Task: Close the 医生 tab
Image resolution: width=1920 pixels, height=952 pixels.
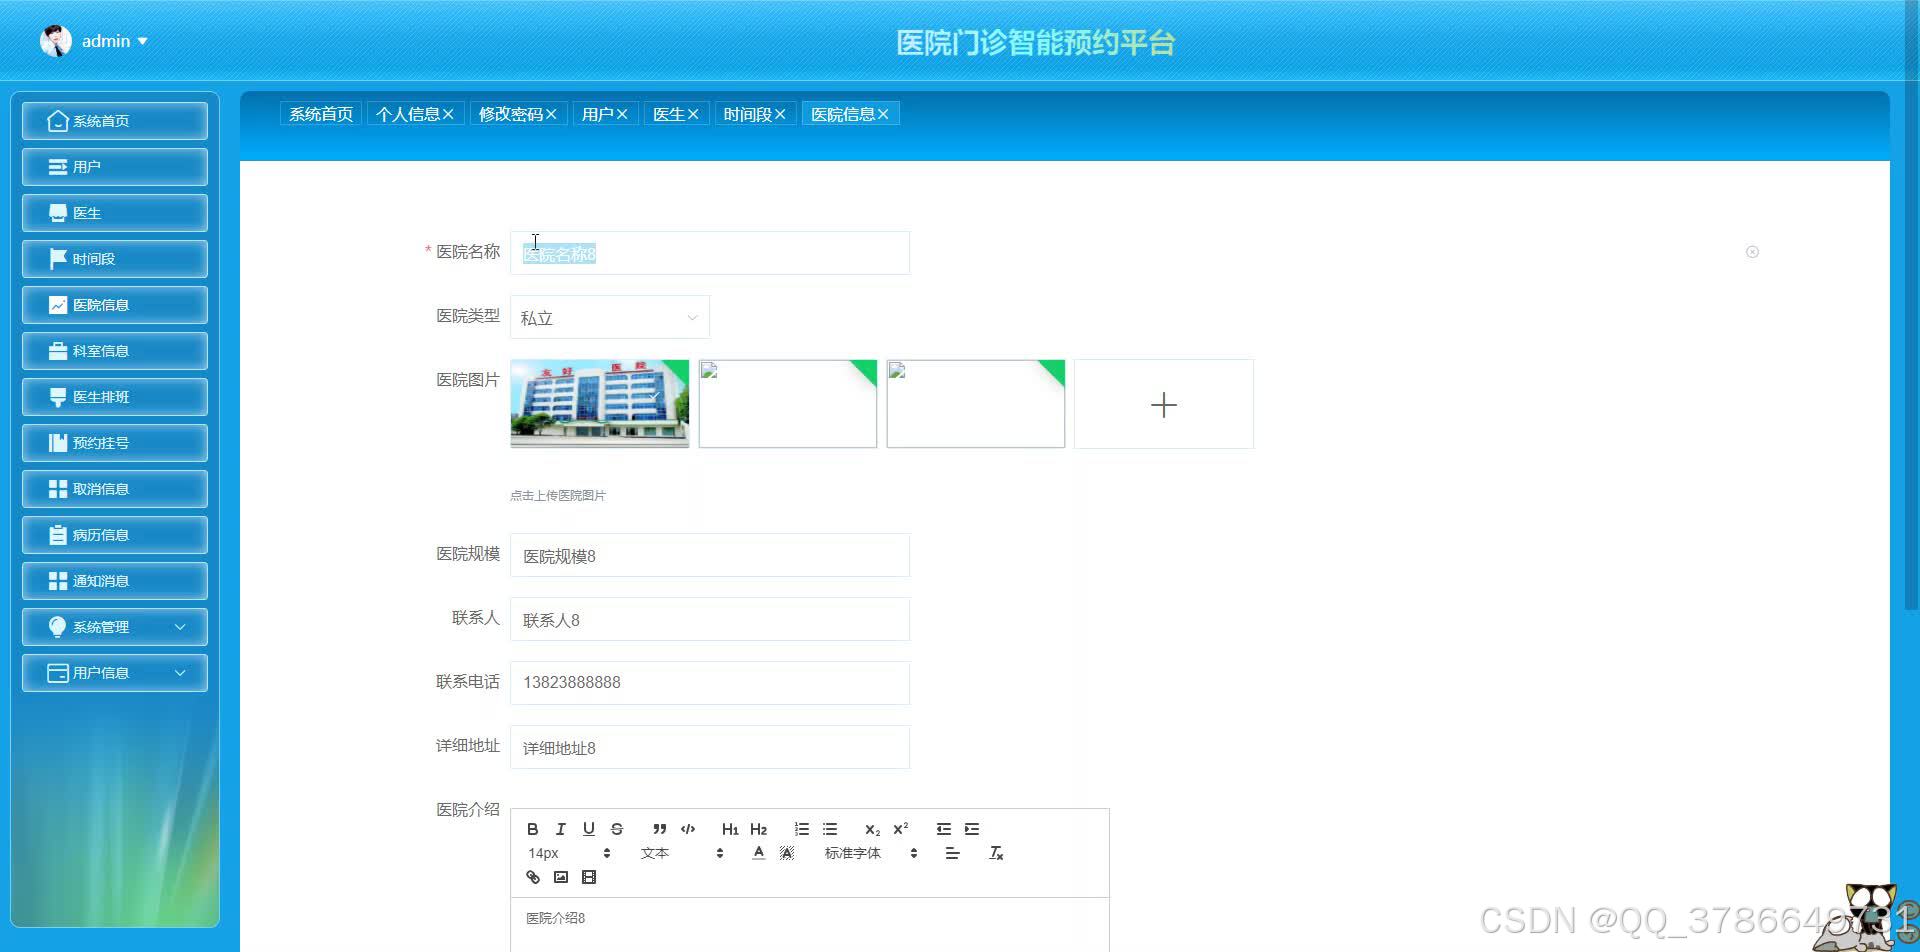Action: (x=693, y=114)
